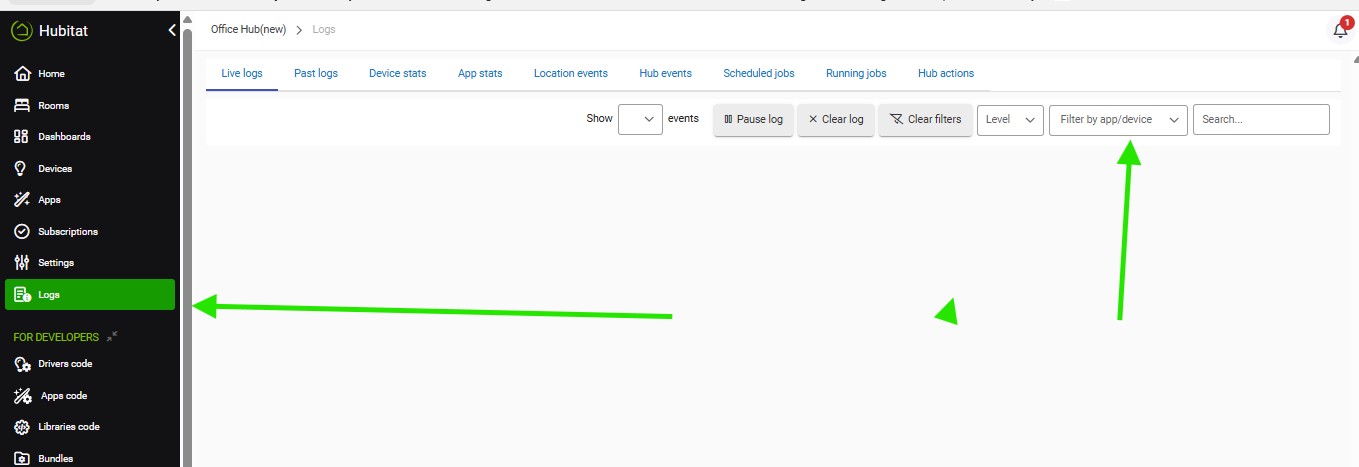Open the Device stats tab
The image size is (1359, 467).
pyautogui.click(x=398, y=73)
